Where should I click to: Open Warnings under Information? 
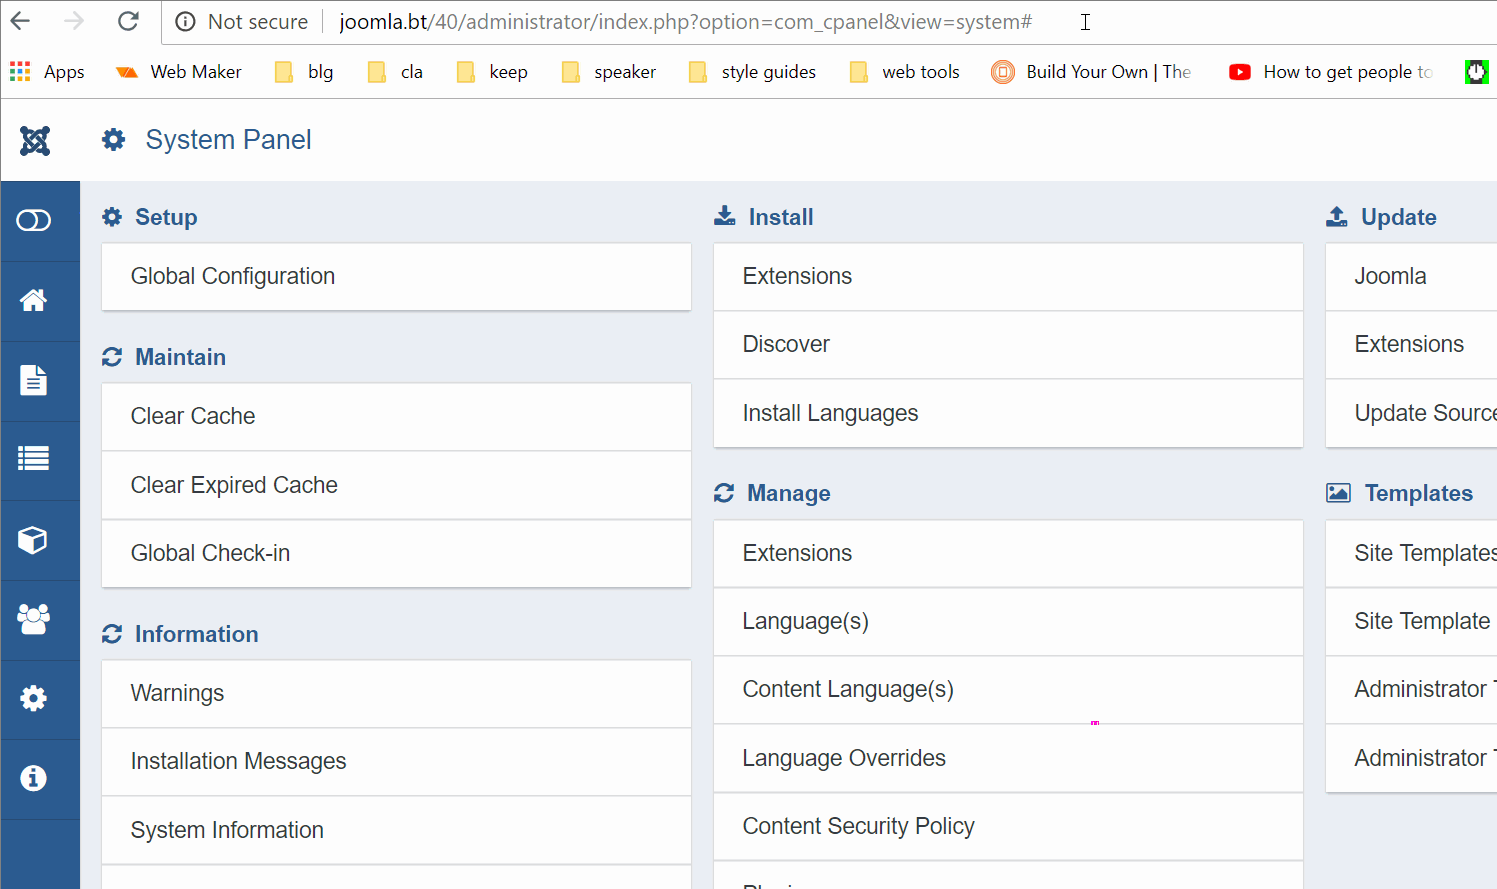[x=396, y=694]
